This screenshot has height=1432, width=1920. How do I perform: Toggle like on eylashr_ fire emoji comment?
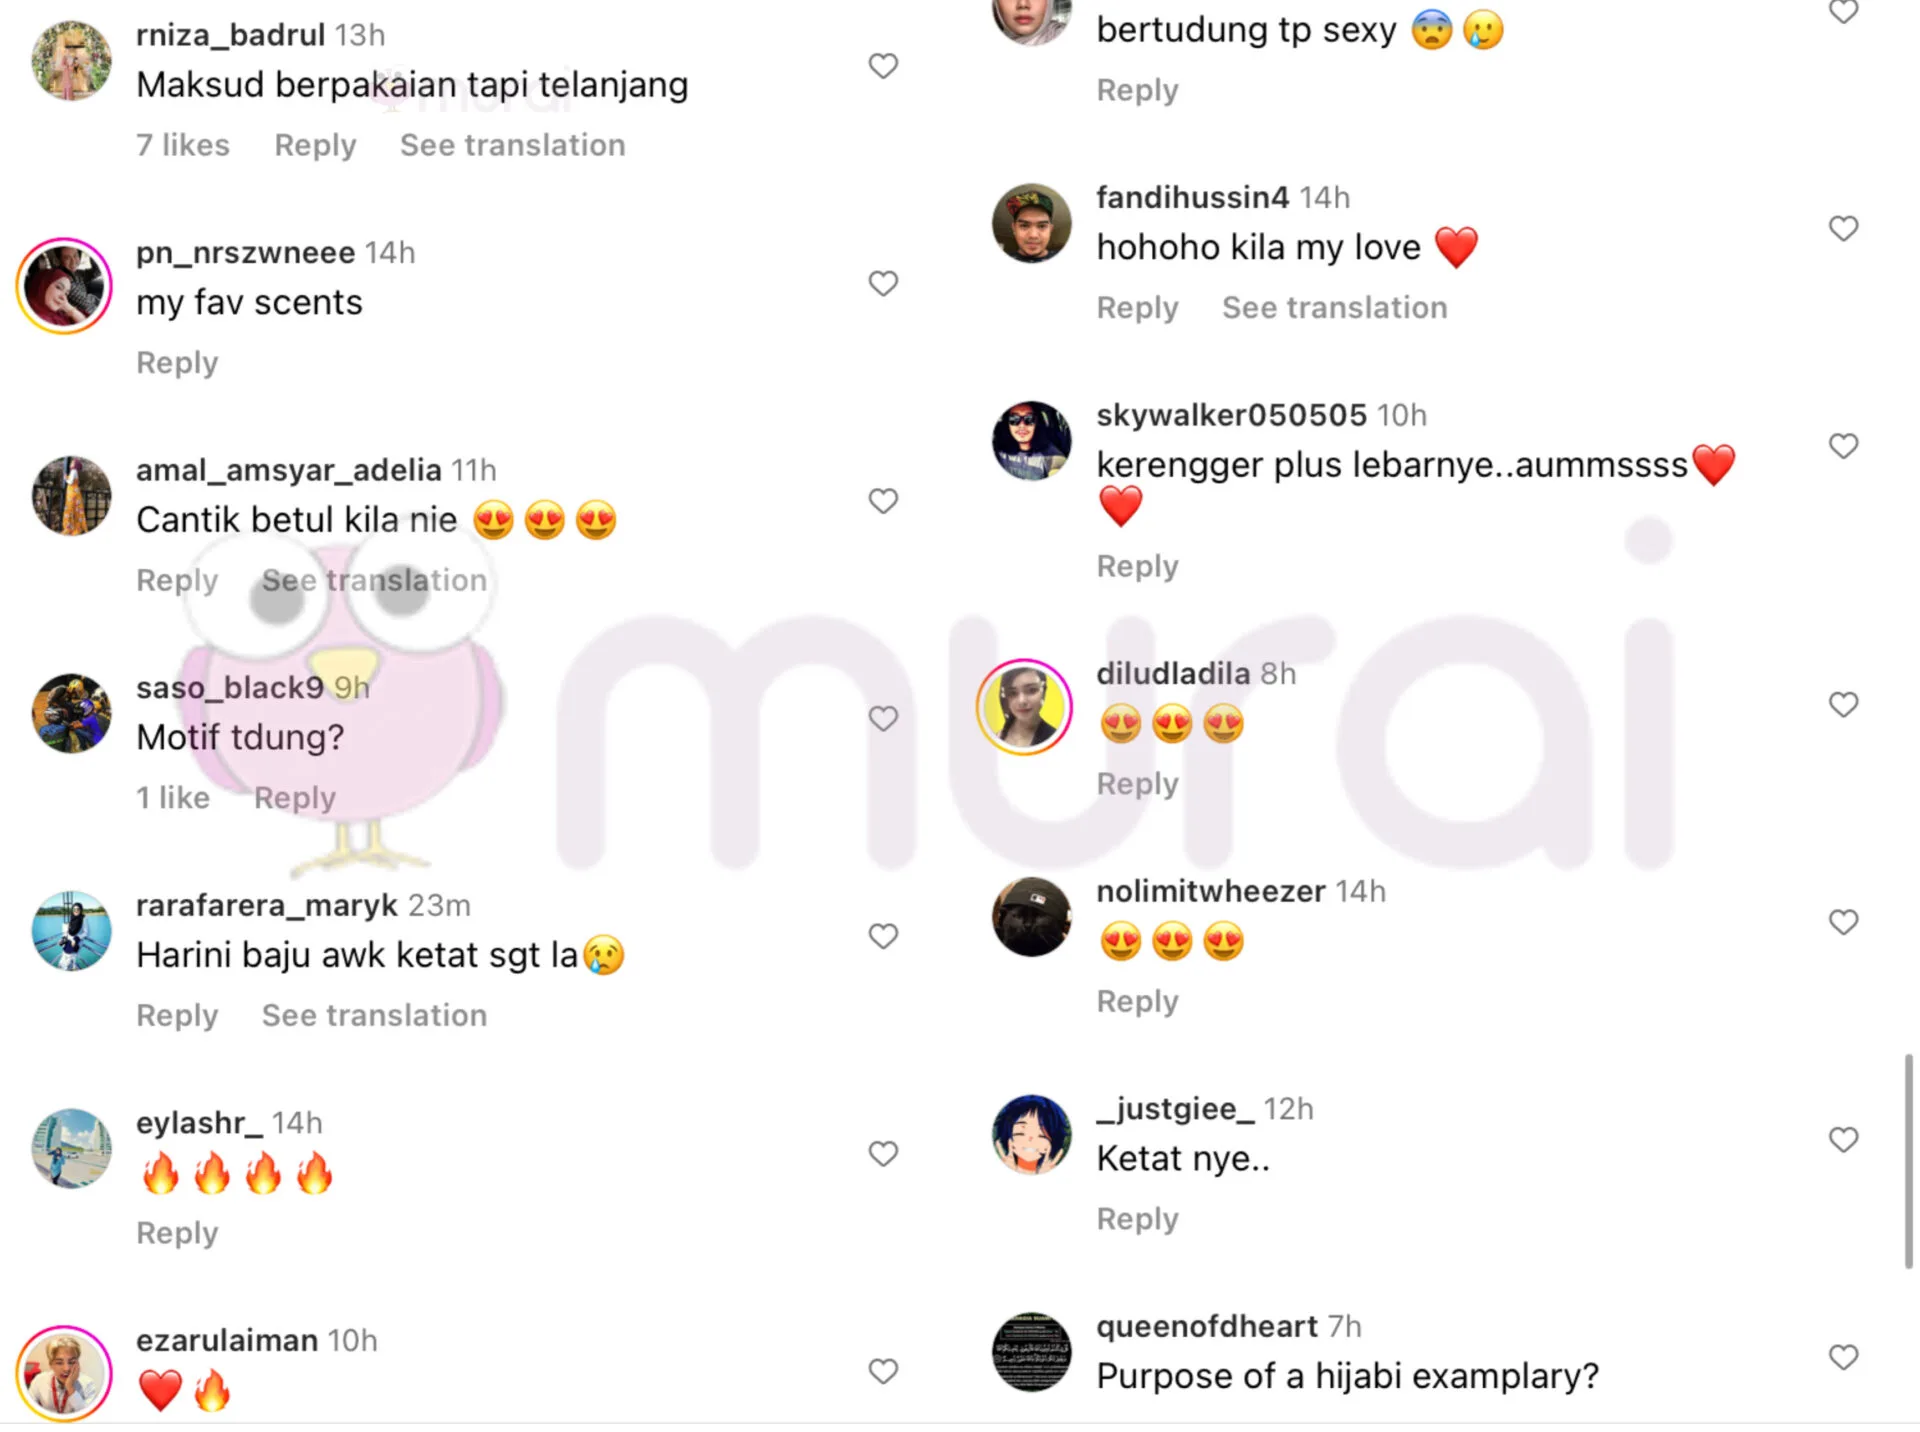coord(882,1153)
